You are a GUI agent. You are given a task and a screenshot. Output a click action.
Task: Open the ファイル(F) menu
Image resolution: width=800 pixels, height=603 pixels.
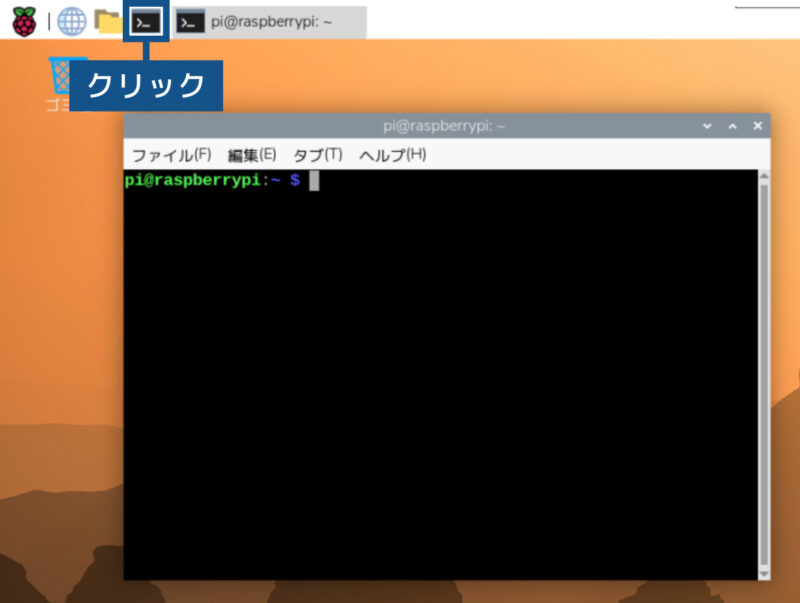pyautogui.click(x=171, y=155)
